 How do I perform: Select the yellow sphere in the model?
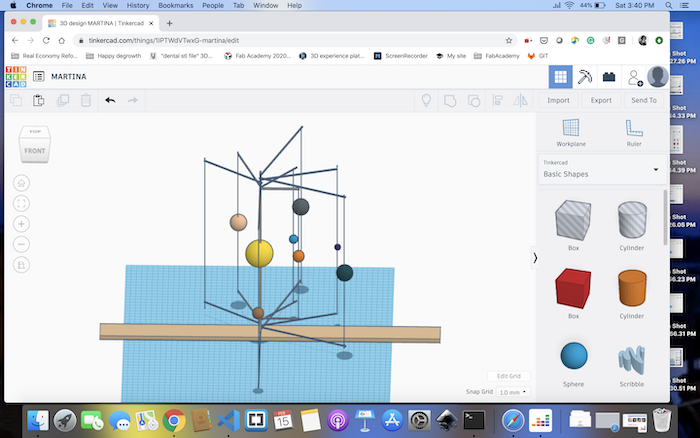click(x=259, y=254)
